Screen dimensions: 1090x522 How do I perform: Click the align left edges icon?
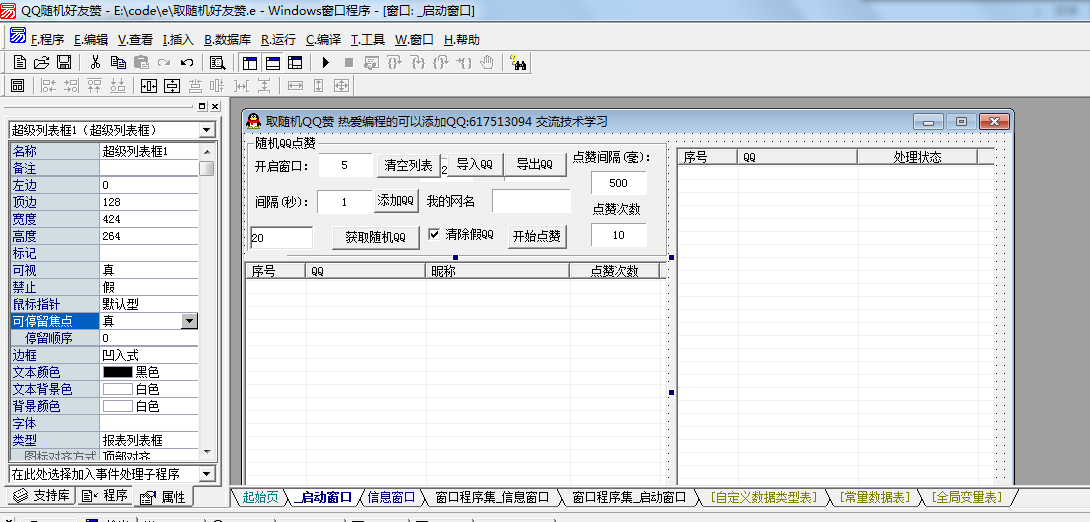point(49,85)
